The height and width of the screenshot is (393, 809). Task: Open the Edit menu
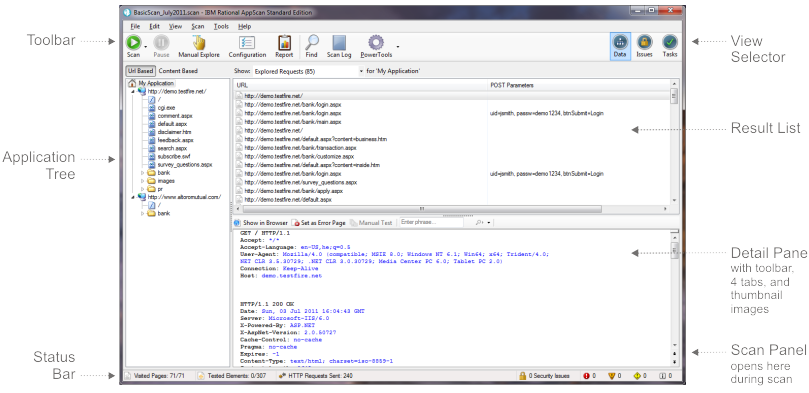[x=154, y=26]
